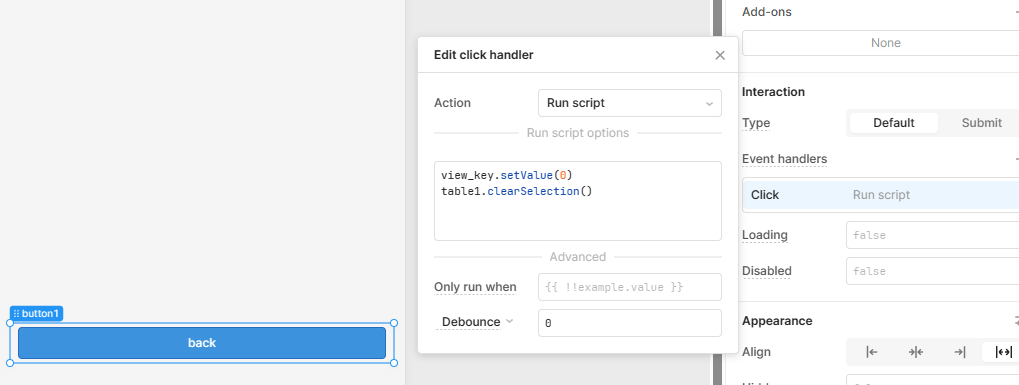Image resolution: width=1019 pixels, height=385 pixels.
Task: Click the Loading value field
Action: (x=933, y=235)
